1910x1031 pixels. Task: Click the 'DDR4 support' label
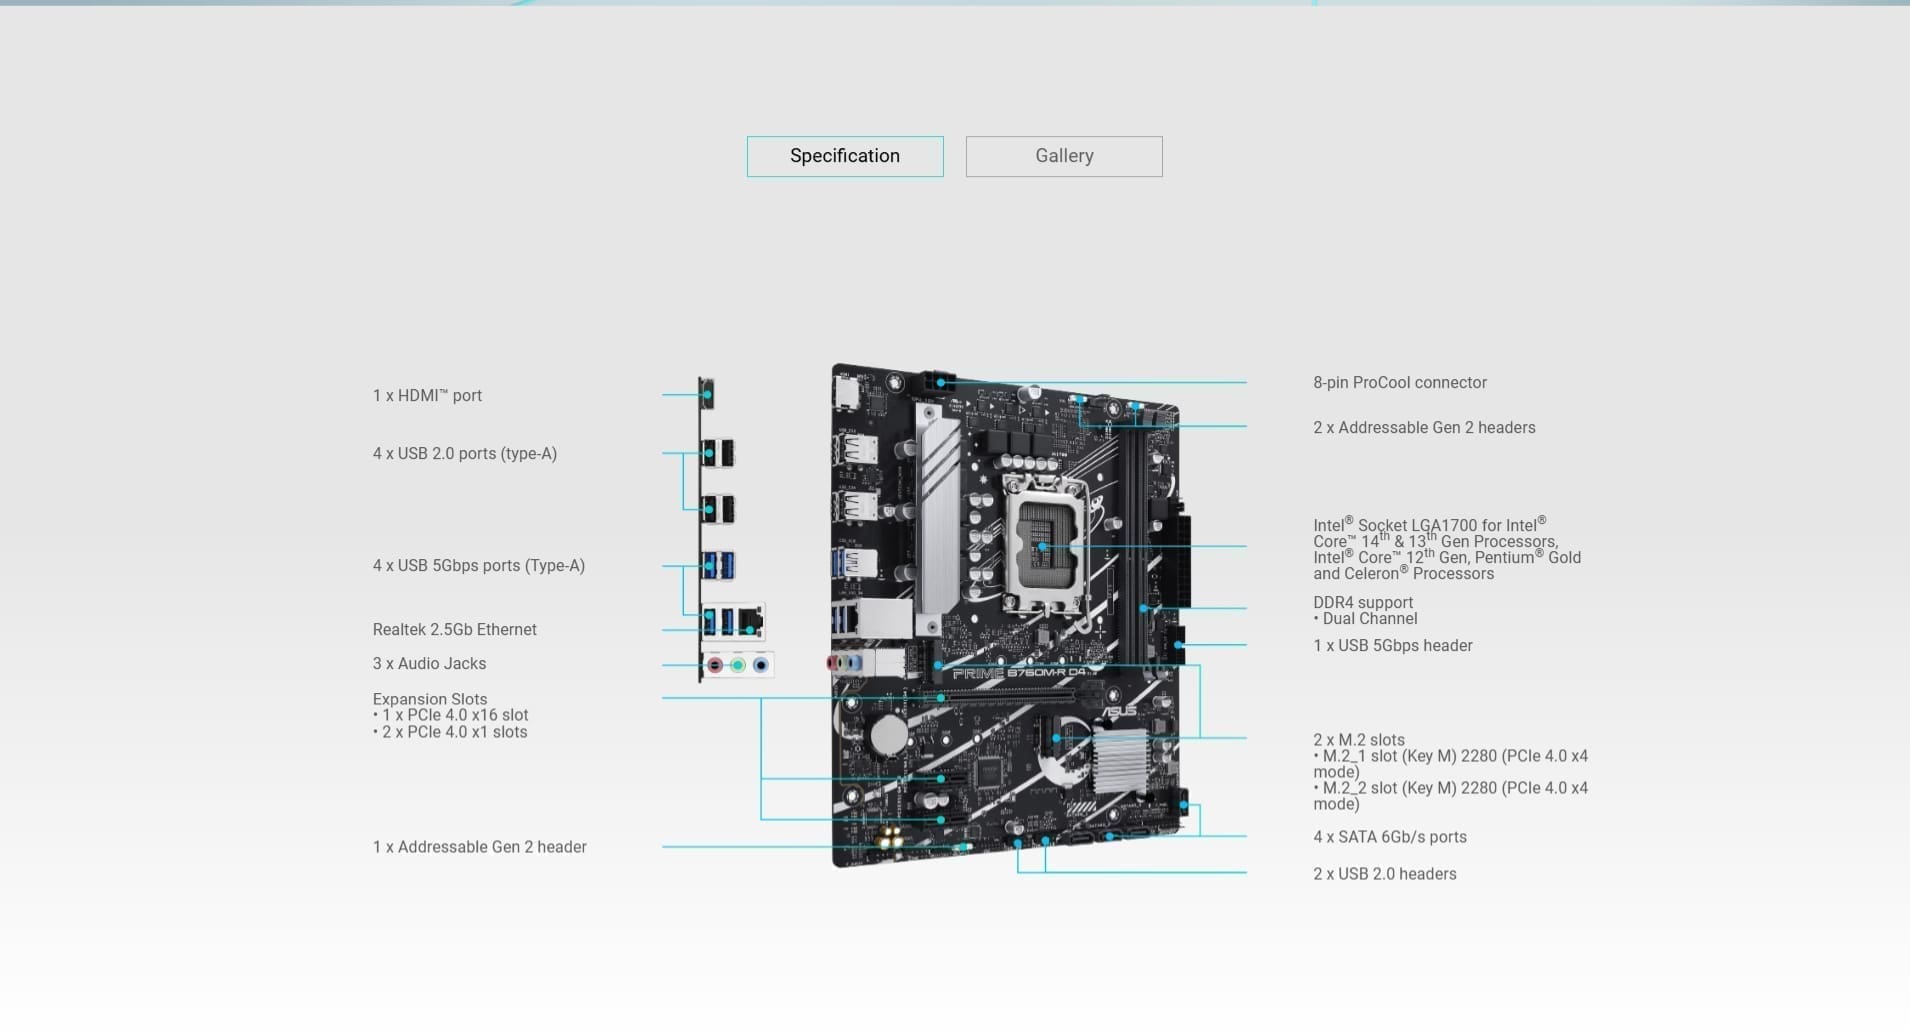coord(1362,603)
